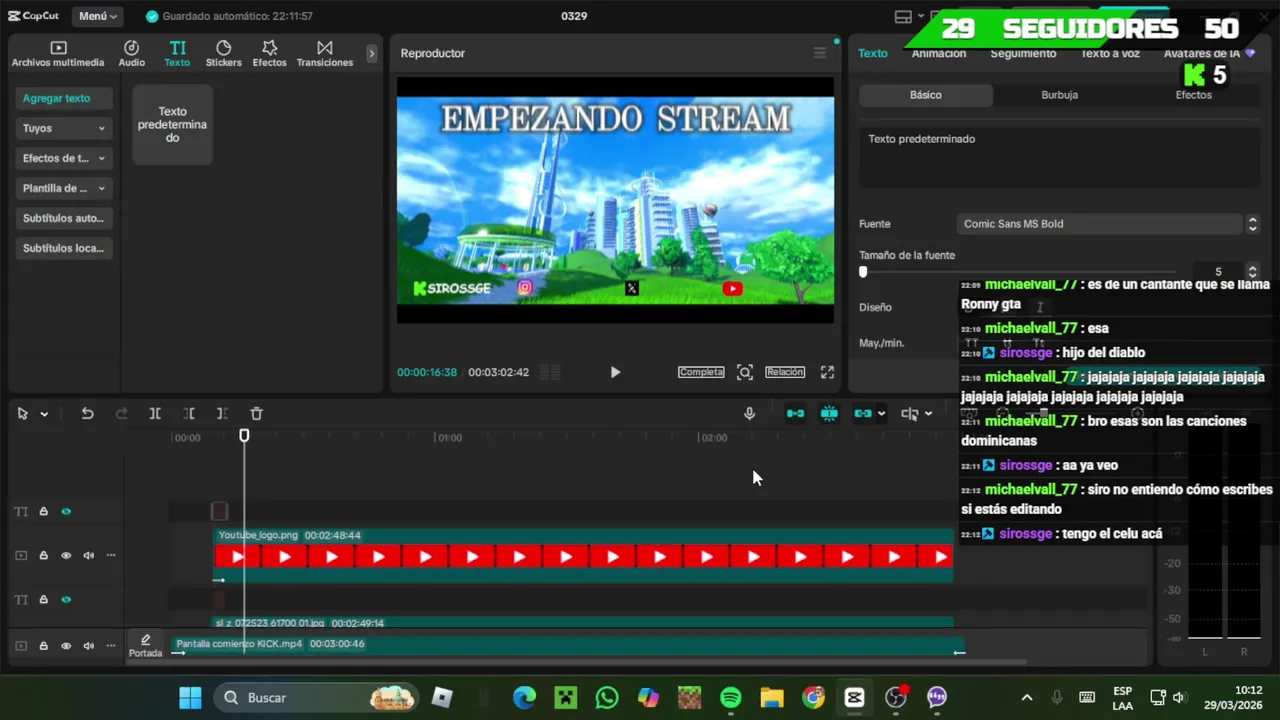Viewport: 1280px width, 720px height.
Task: Open the player options hamburger menu
Action: point(819,53)
